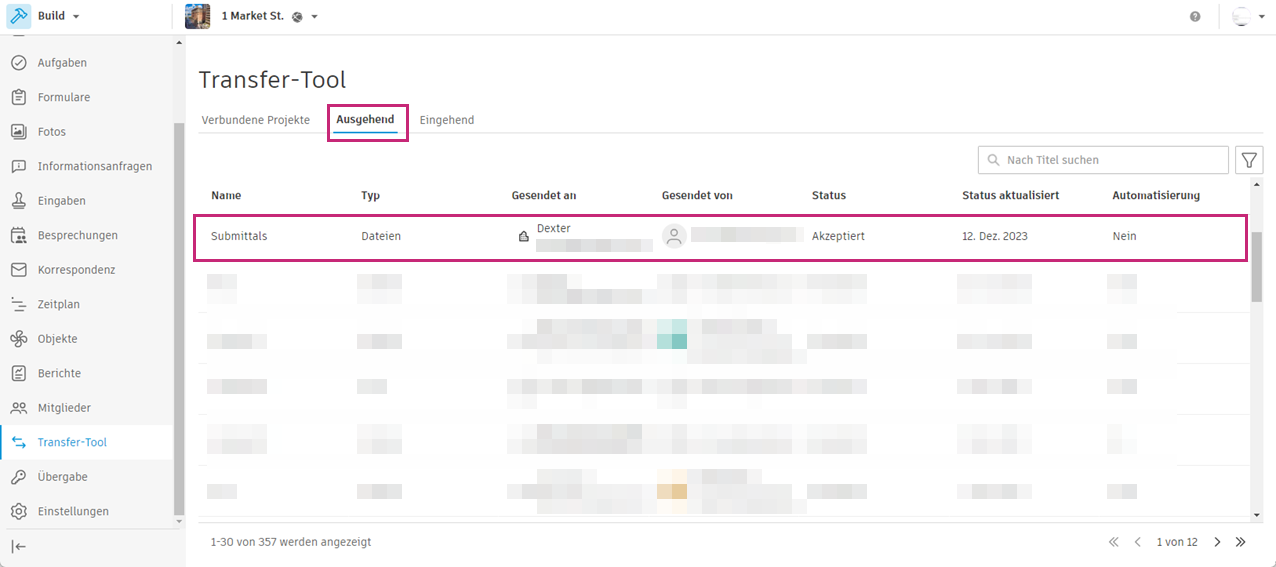Viewport: 1276px width, 567px height.
Task: Go to next page arrow
Action: click(x=1217, y=542)
